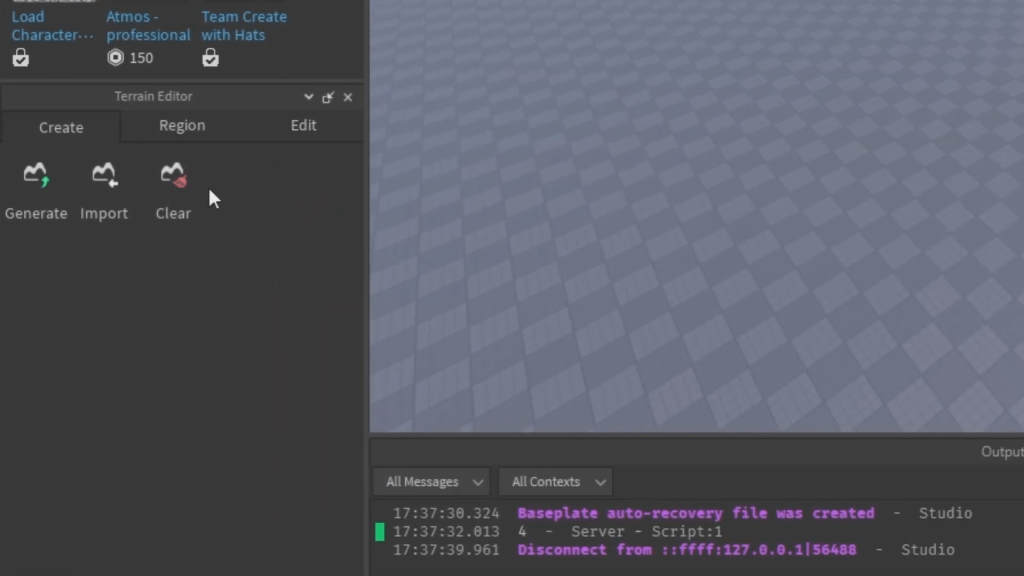Select the Disconnect from ::ffff:127.0.0.1 message
Image resolution: width=1024 pixels, height=576 pixels.
[x=686, y=550]
